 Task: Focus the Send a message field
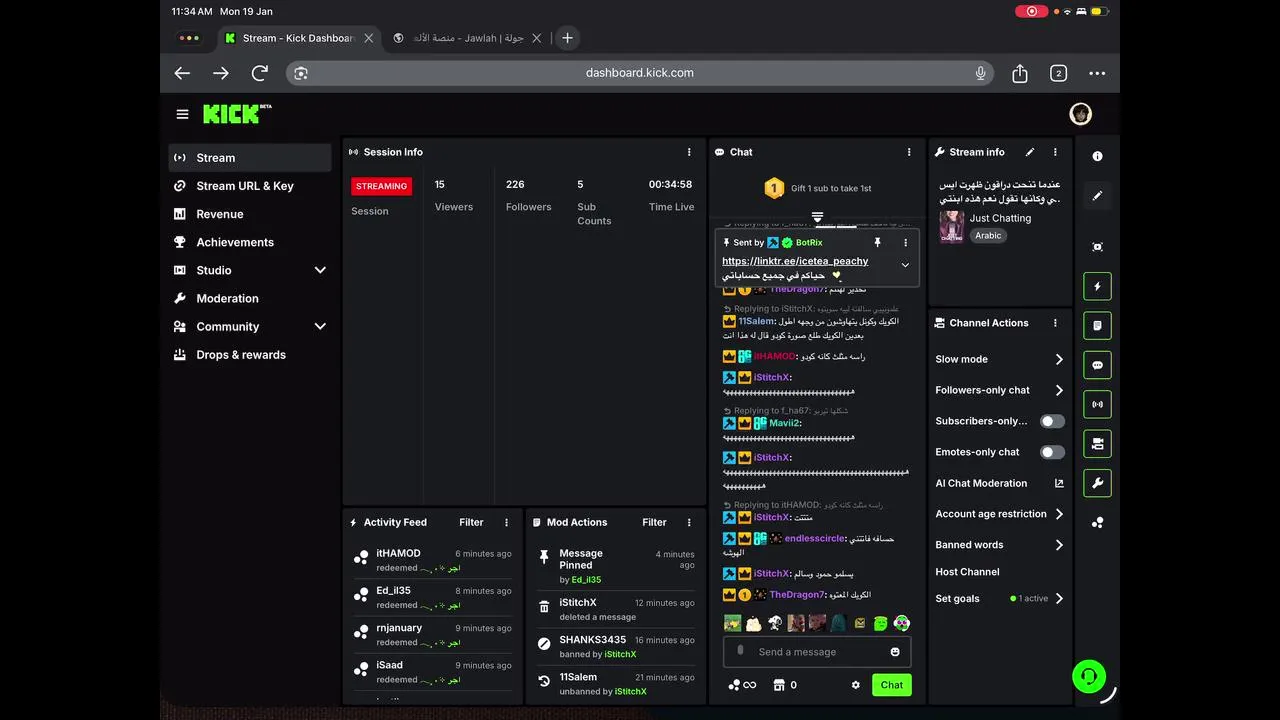pyautogui.click(x=815, y=652)
